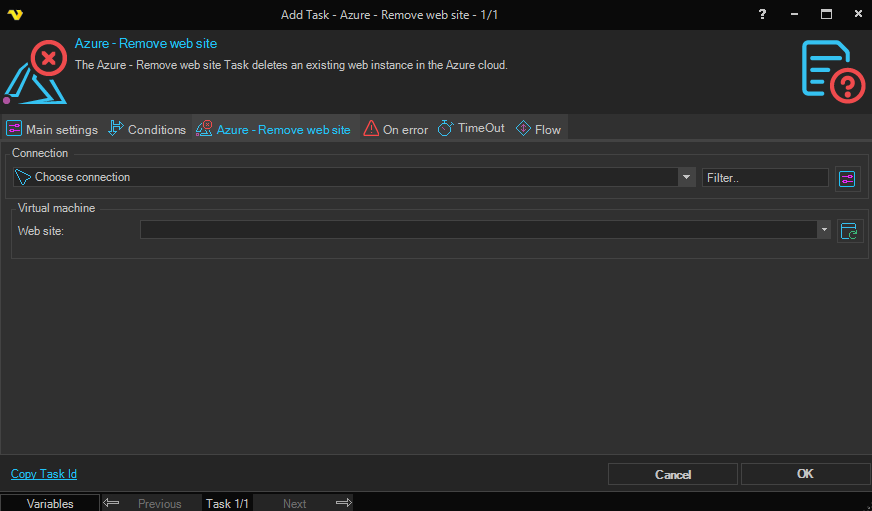This screenshot has height=511, width=872.
Task: Select the Flow tab
Action: pos(538,129)
